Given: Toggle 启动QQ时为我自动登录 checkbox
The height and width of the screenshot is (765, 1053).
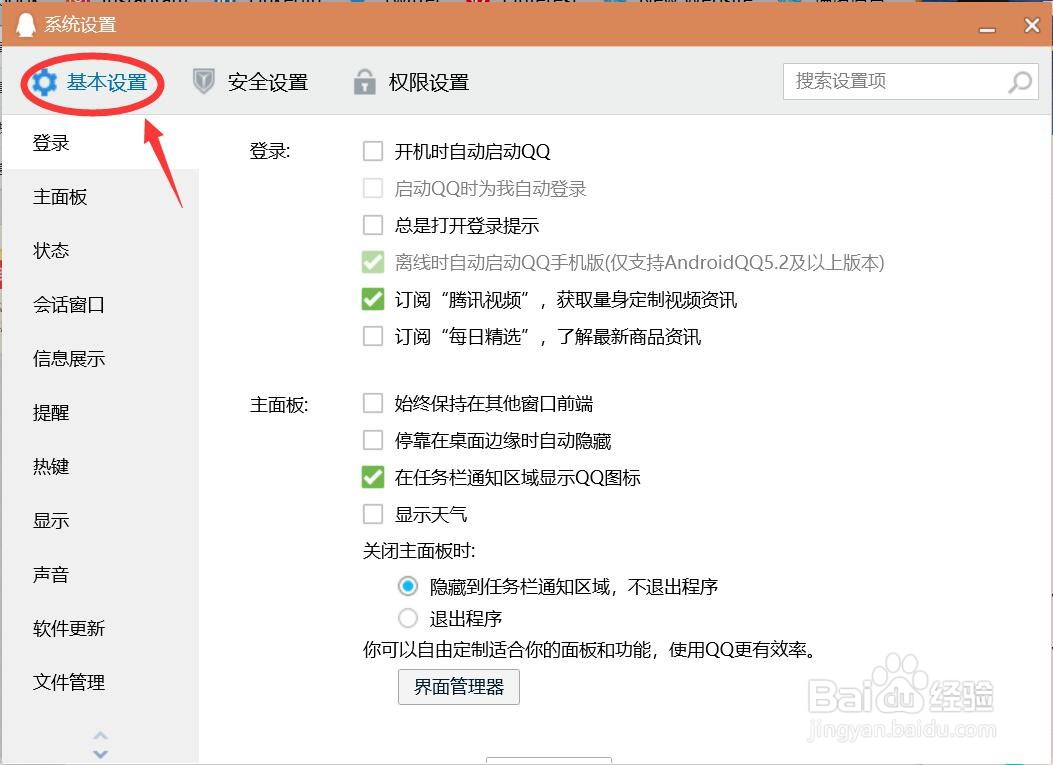Looking at the screenshot, I should click(x=373, y=188).
